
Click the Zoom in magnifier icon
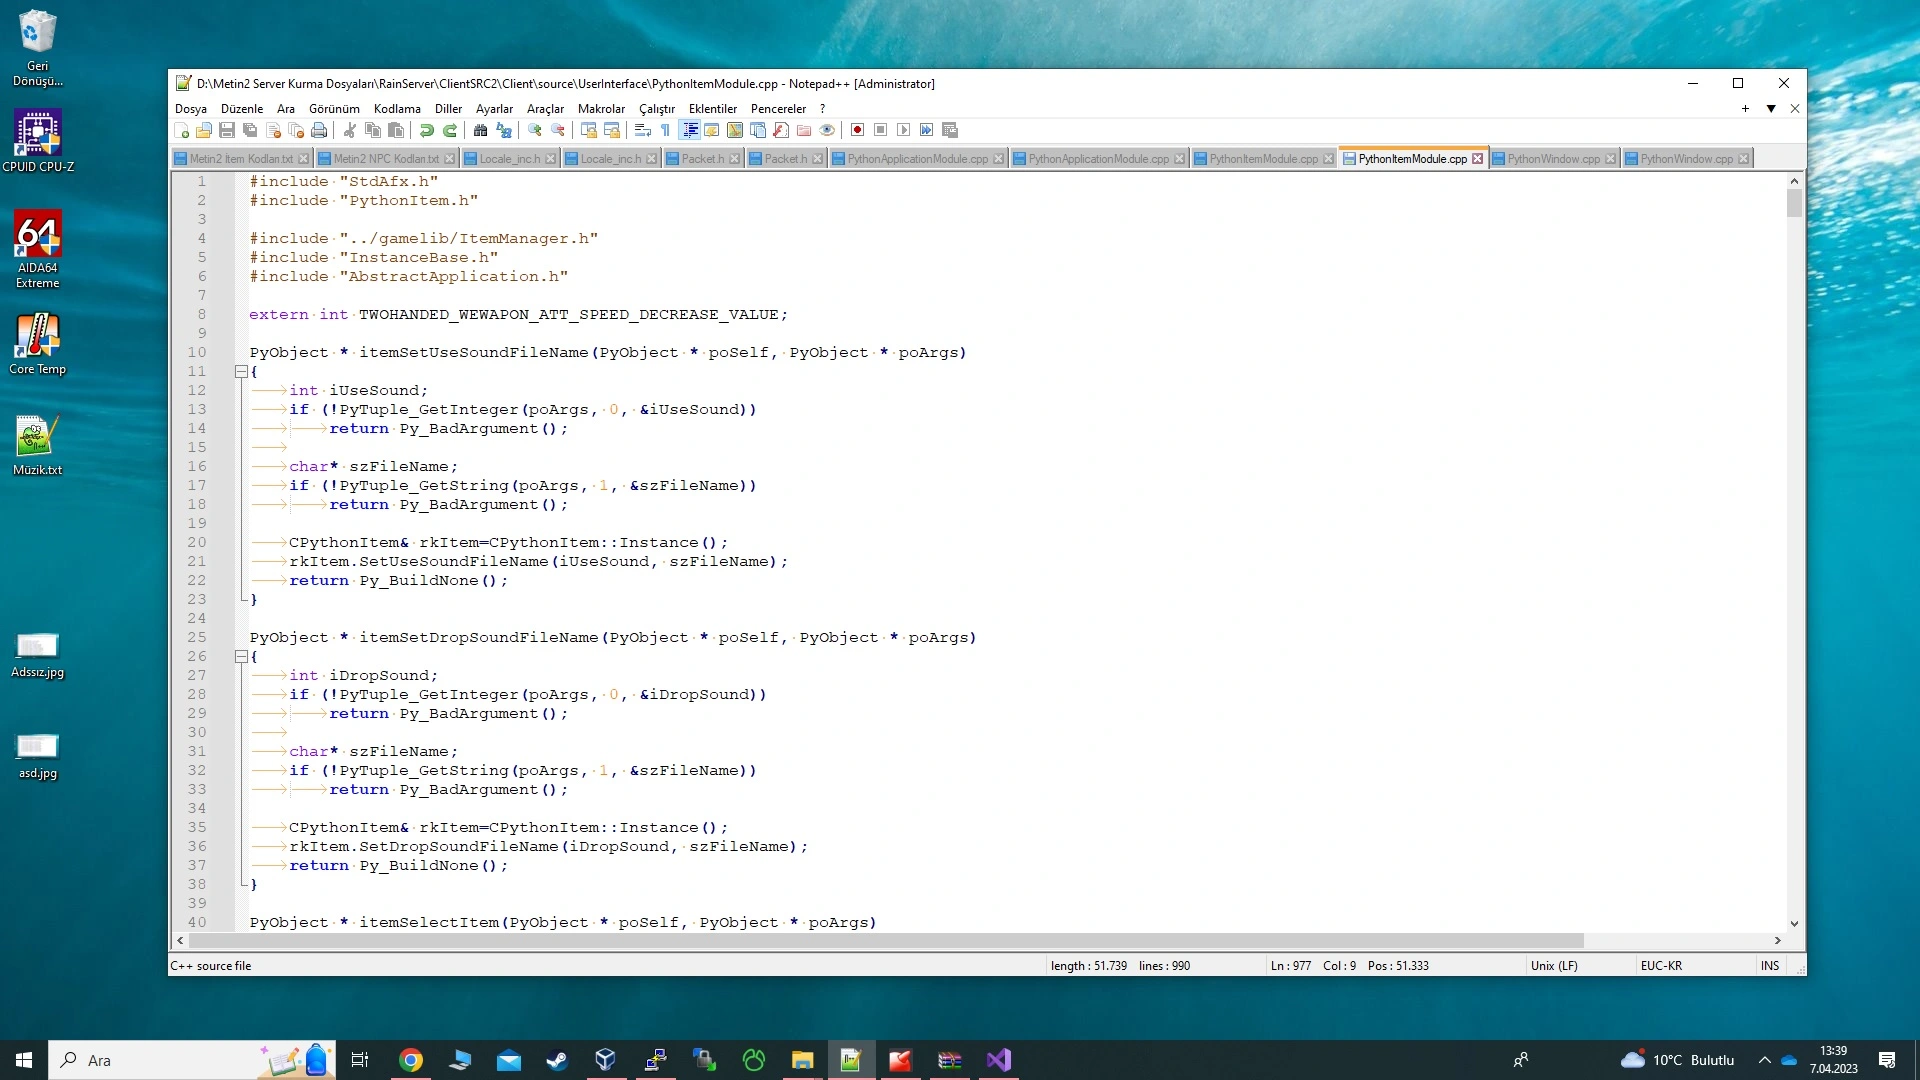tap(535, 130)
